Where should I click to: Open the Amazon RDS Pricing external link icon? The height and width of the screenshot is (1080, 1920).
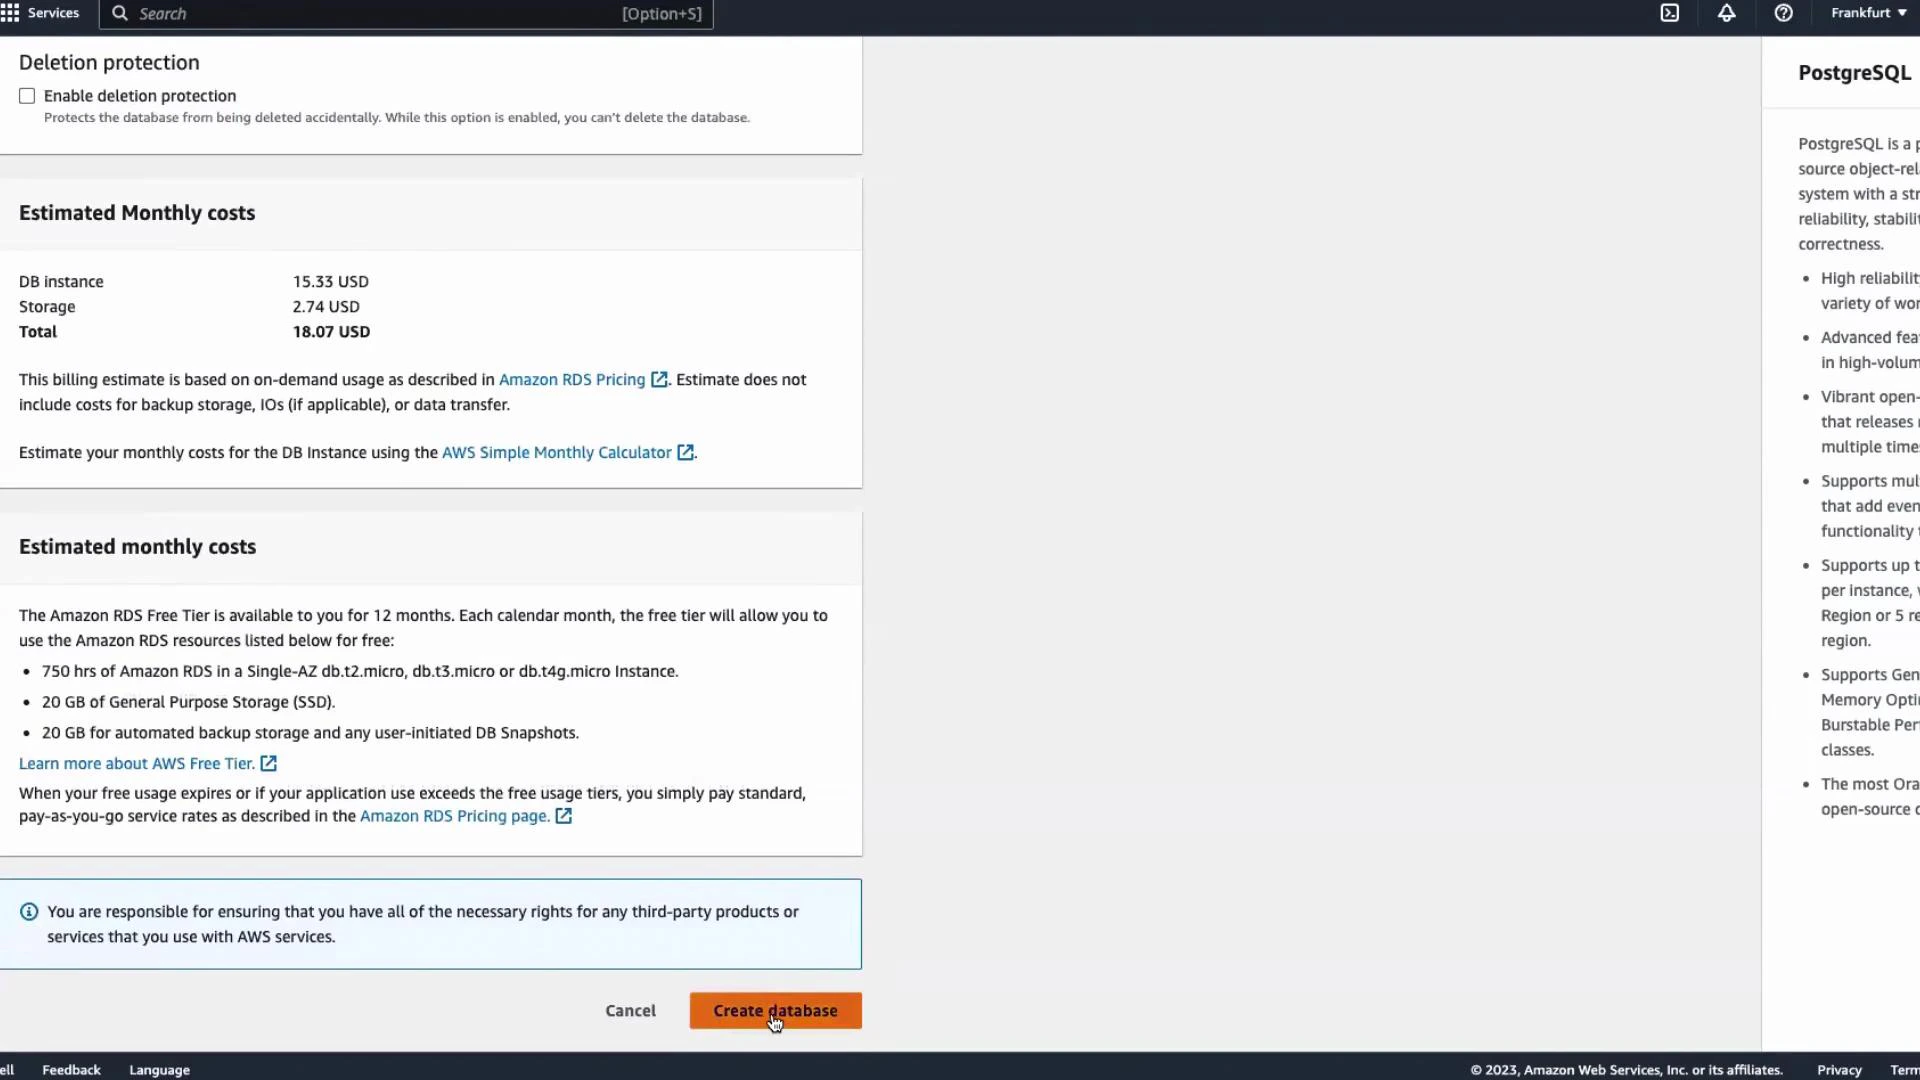(x=659, y=379)
